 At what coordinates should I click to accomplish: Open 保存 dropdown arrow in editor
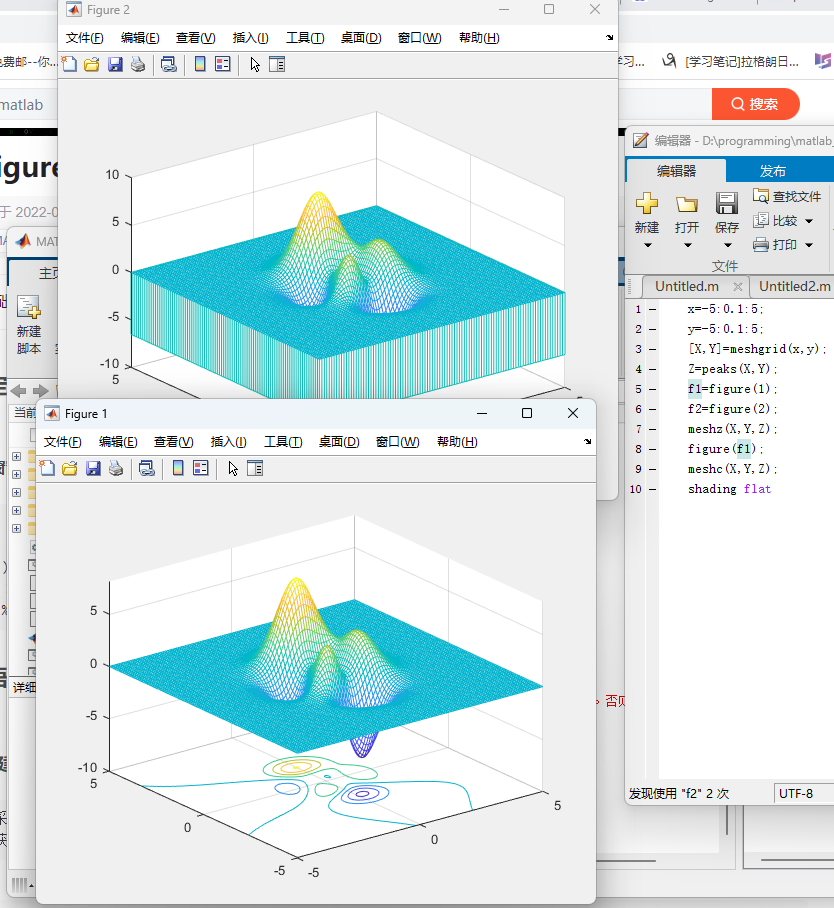(x=727, y=246)
